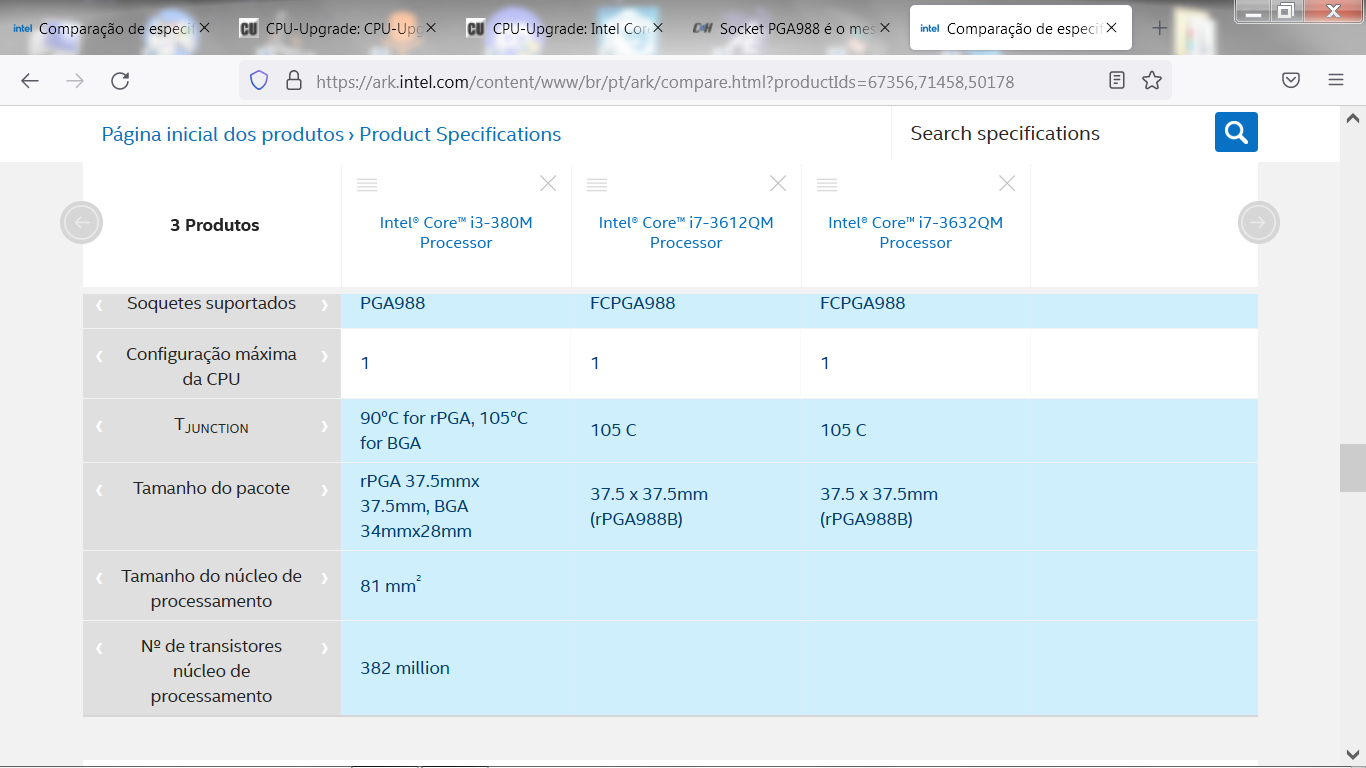Close the active Comparação de especif tab
Image resolution: width=1366 pixels, height=768 pixels.
[1113, 28]
